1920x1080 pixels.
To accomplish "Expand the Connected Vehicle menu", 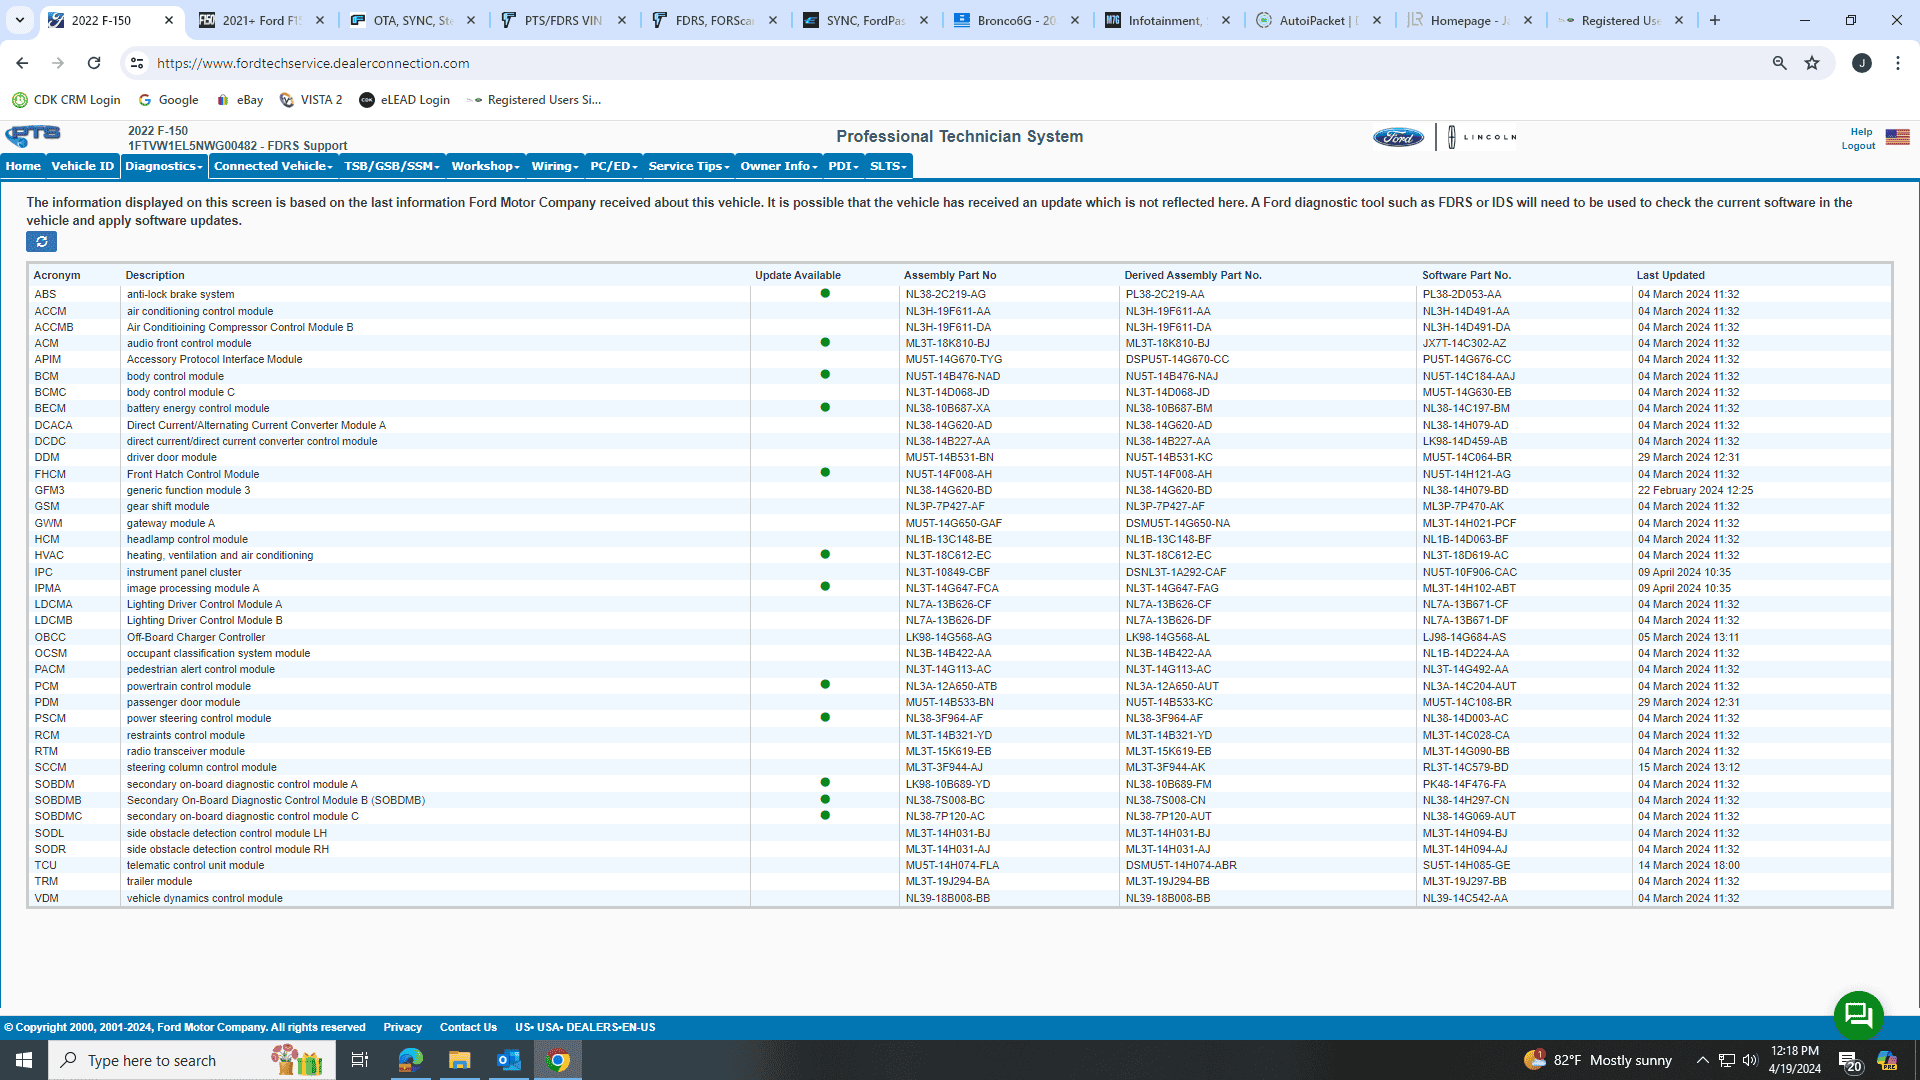I will click(273, 166).
